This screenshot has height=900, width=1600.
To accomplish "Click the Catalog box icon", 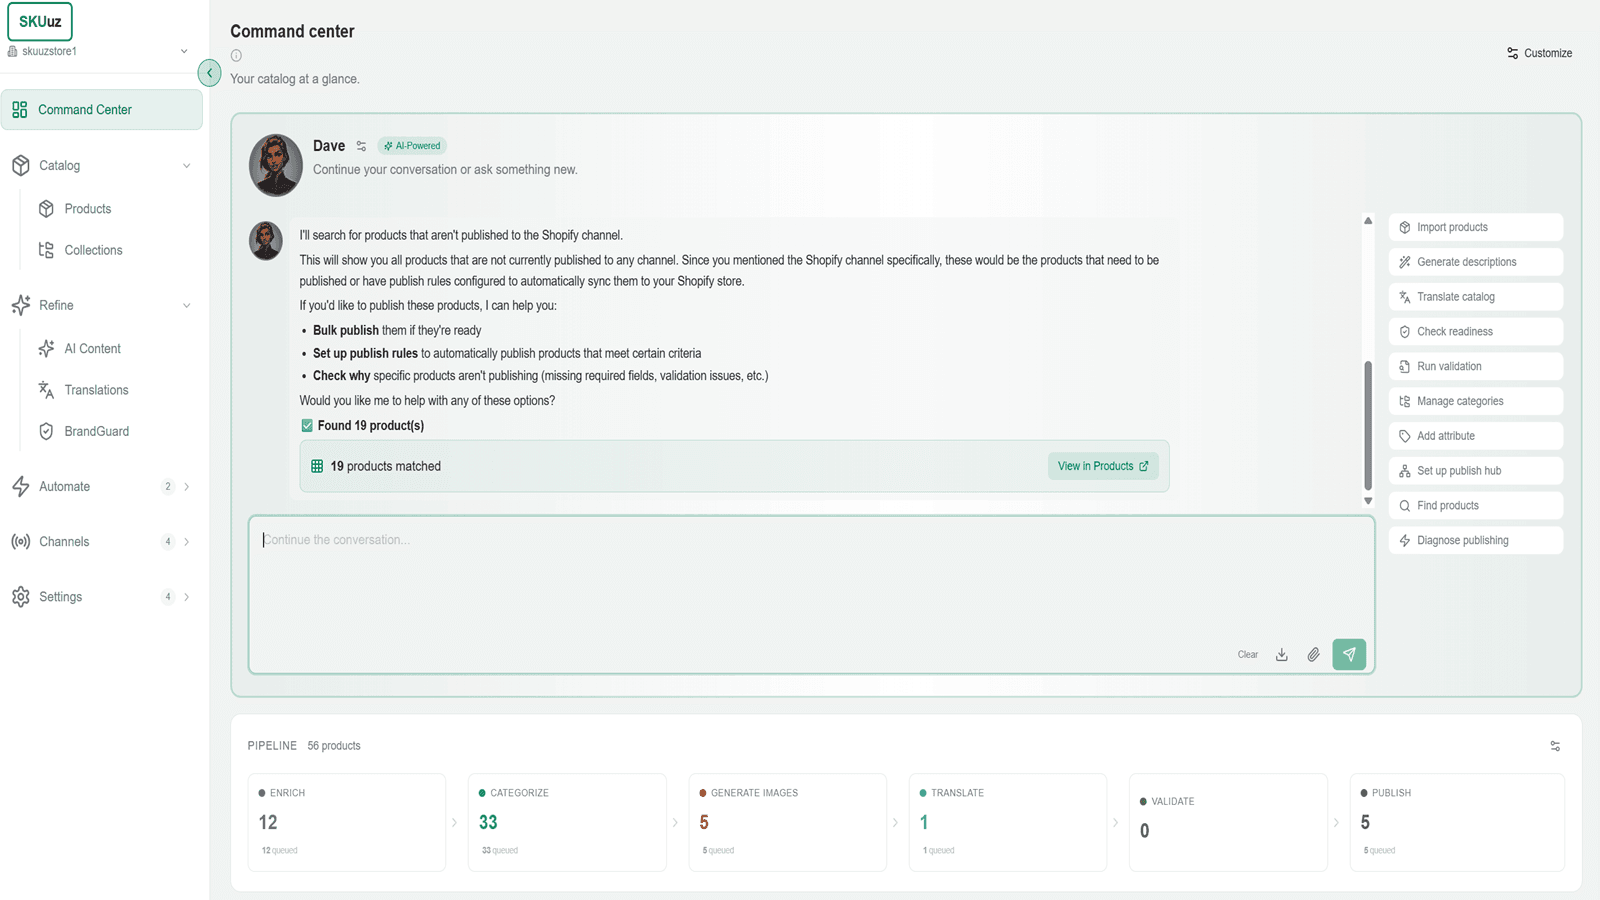I will [x=21, y=166].
